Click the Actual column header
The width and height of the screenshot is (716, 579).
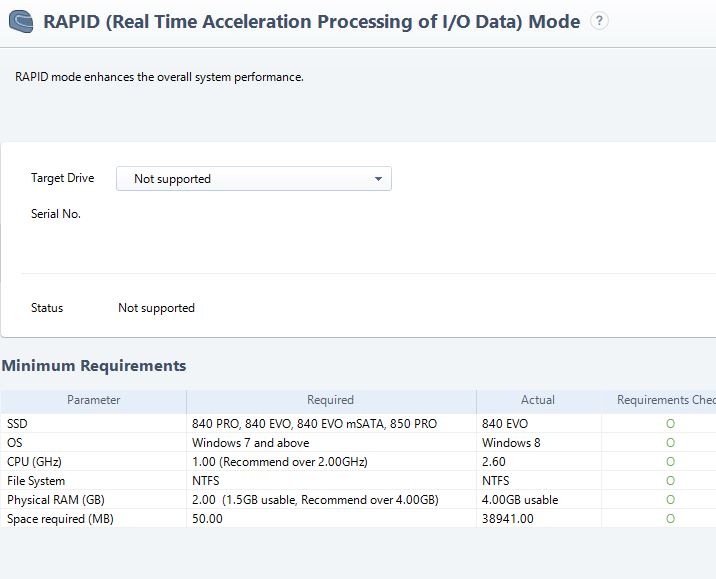click(x=538, y=400)
